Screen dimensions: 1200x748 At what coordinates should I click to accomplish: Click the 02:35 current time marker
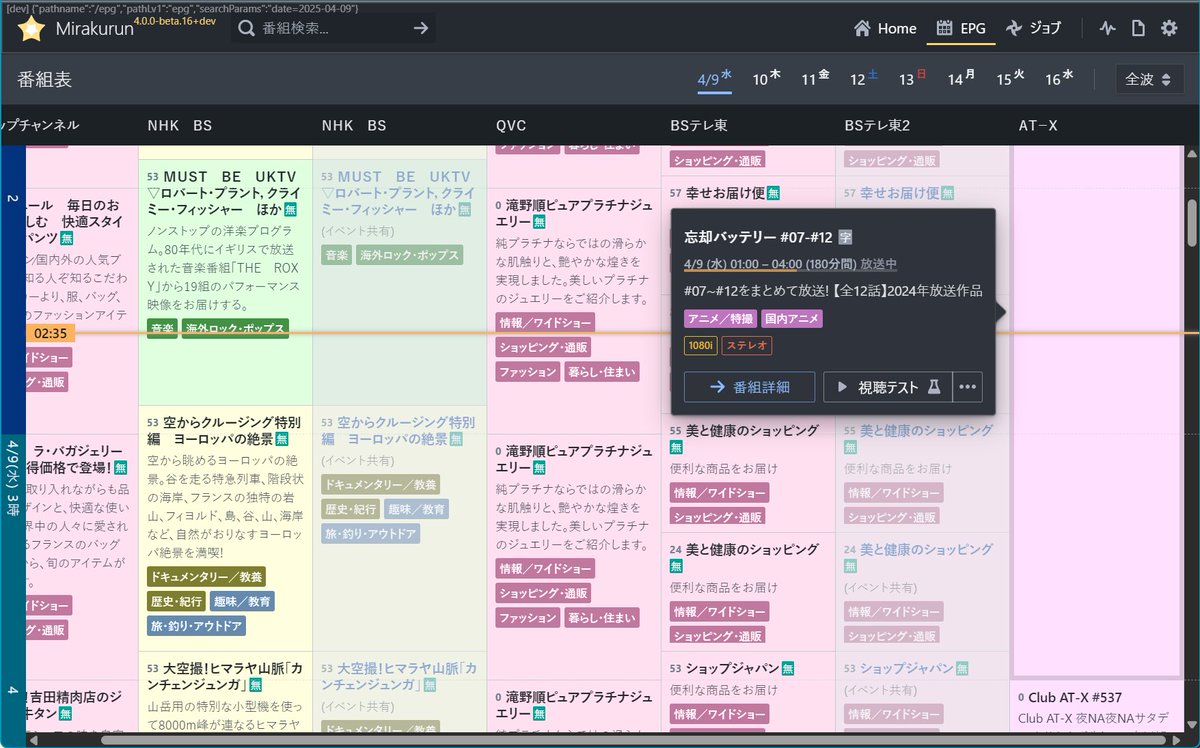coord(49,333)
